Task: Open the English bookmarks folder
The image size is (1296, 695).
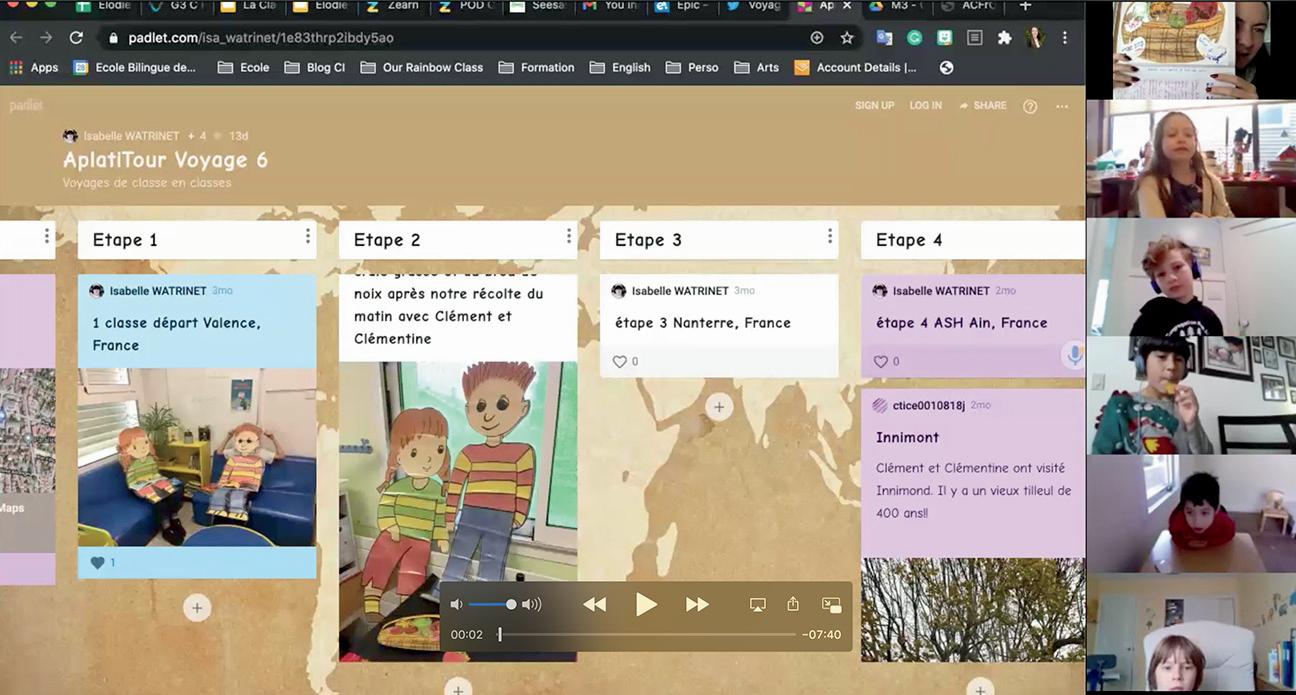Action: (620, 67)
